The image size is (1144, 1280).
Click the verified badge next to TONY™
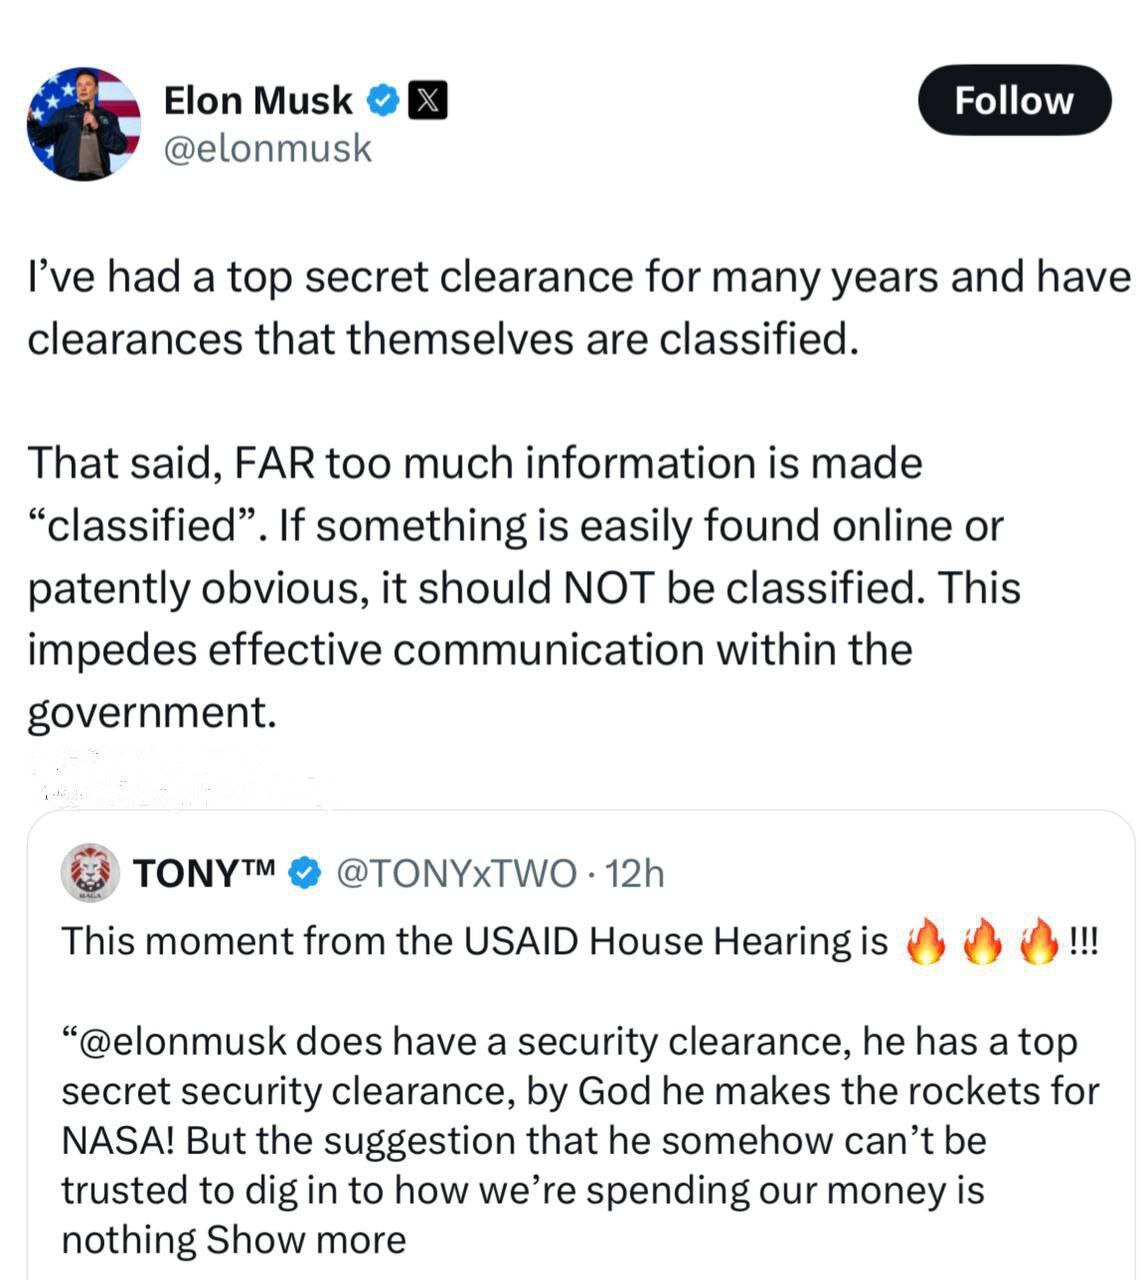coord(305,873)
